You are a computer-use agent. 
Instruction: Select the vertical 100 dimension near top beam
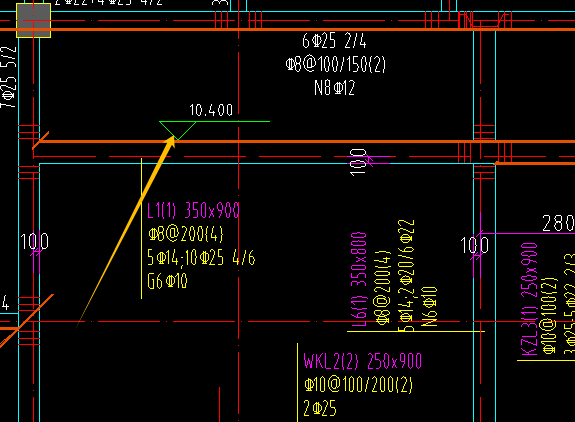pos(358,162)
